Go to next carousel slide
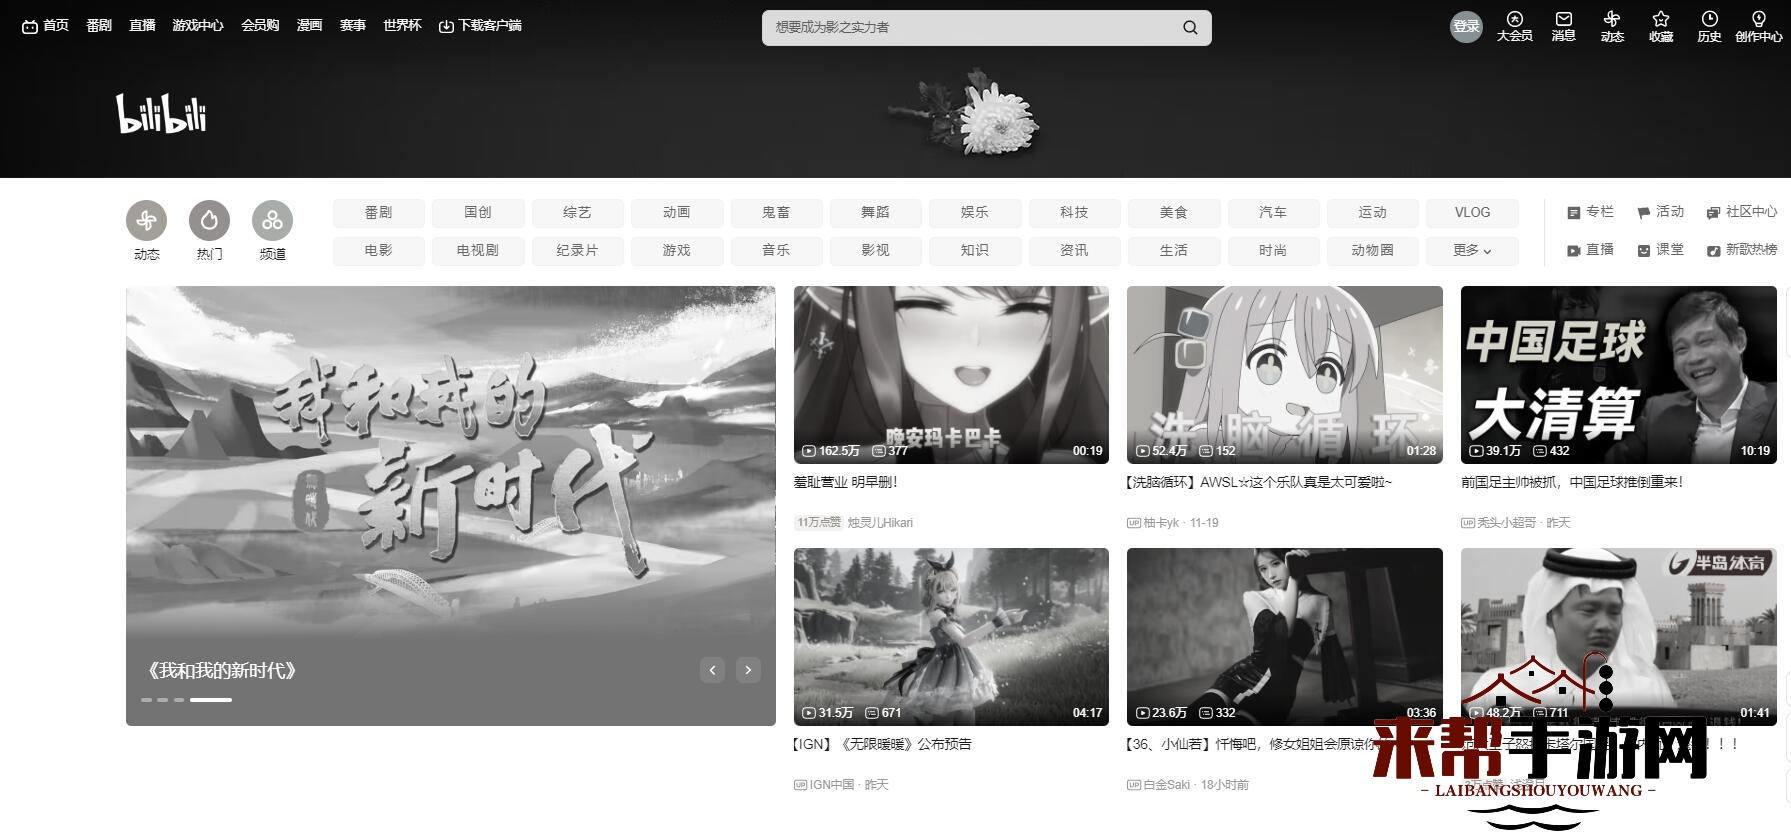This screenshot has width=1791, height=832. pos(748,670)
